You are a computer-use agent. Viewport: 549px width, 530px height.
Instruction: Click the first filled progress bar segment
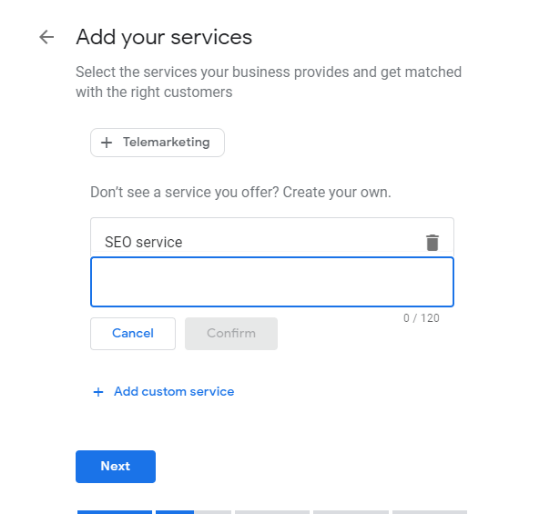click(114, 512)
